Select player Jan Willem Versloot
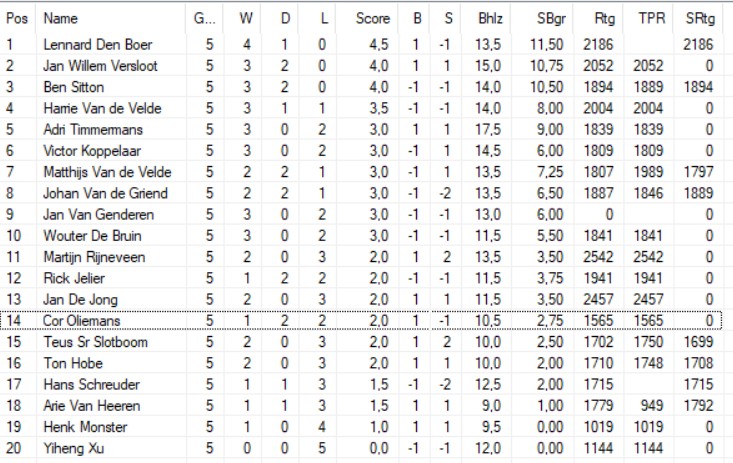Image resolution: width=733 pixels, height=463 pixels. point(99,65)
